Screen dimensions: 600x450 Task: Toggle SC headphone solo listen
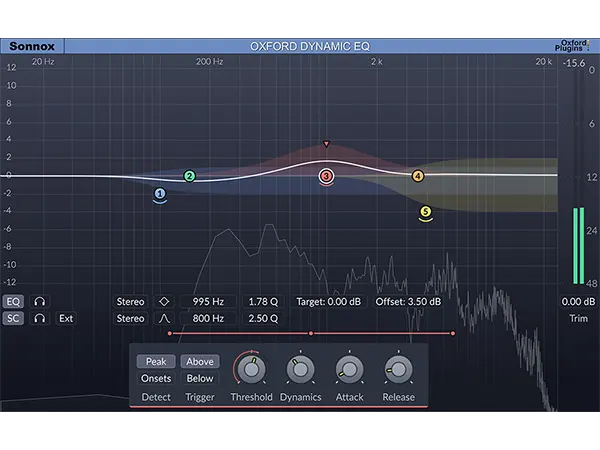coord(39,318)
